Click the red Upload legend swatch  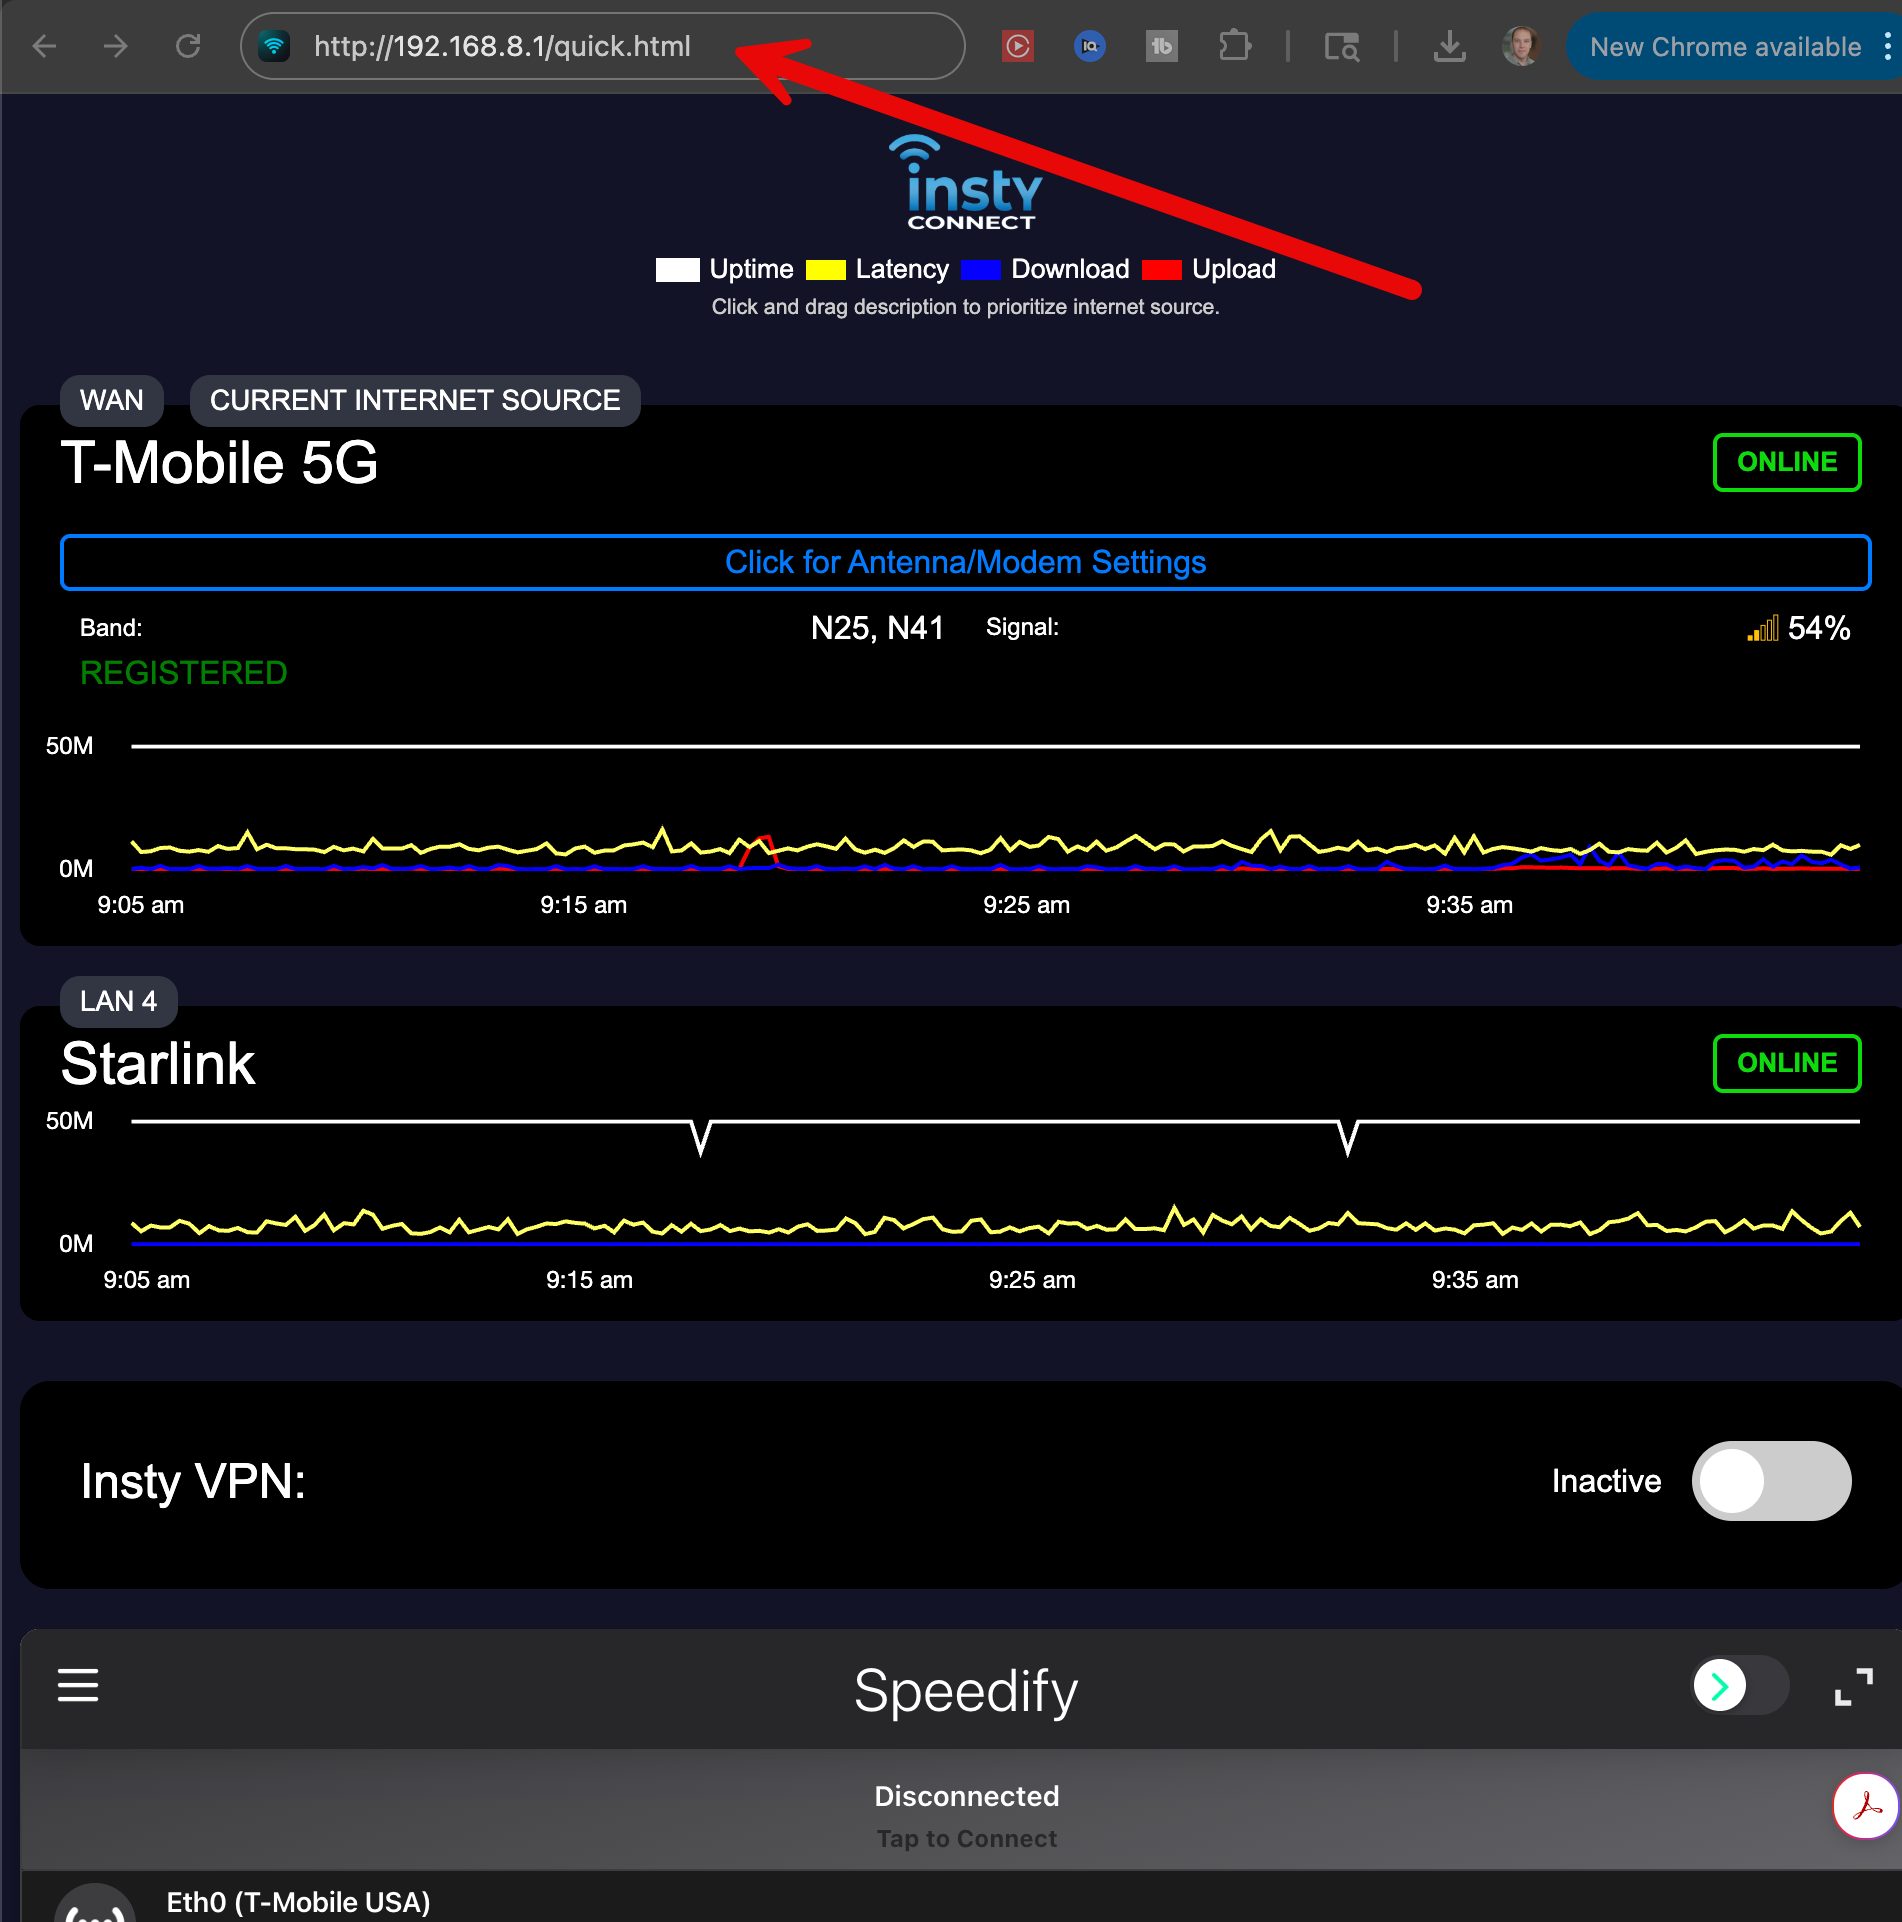(1162, 270)
